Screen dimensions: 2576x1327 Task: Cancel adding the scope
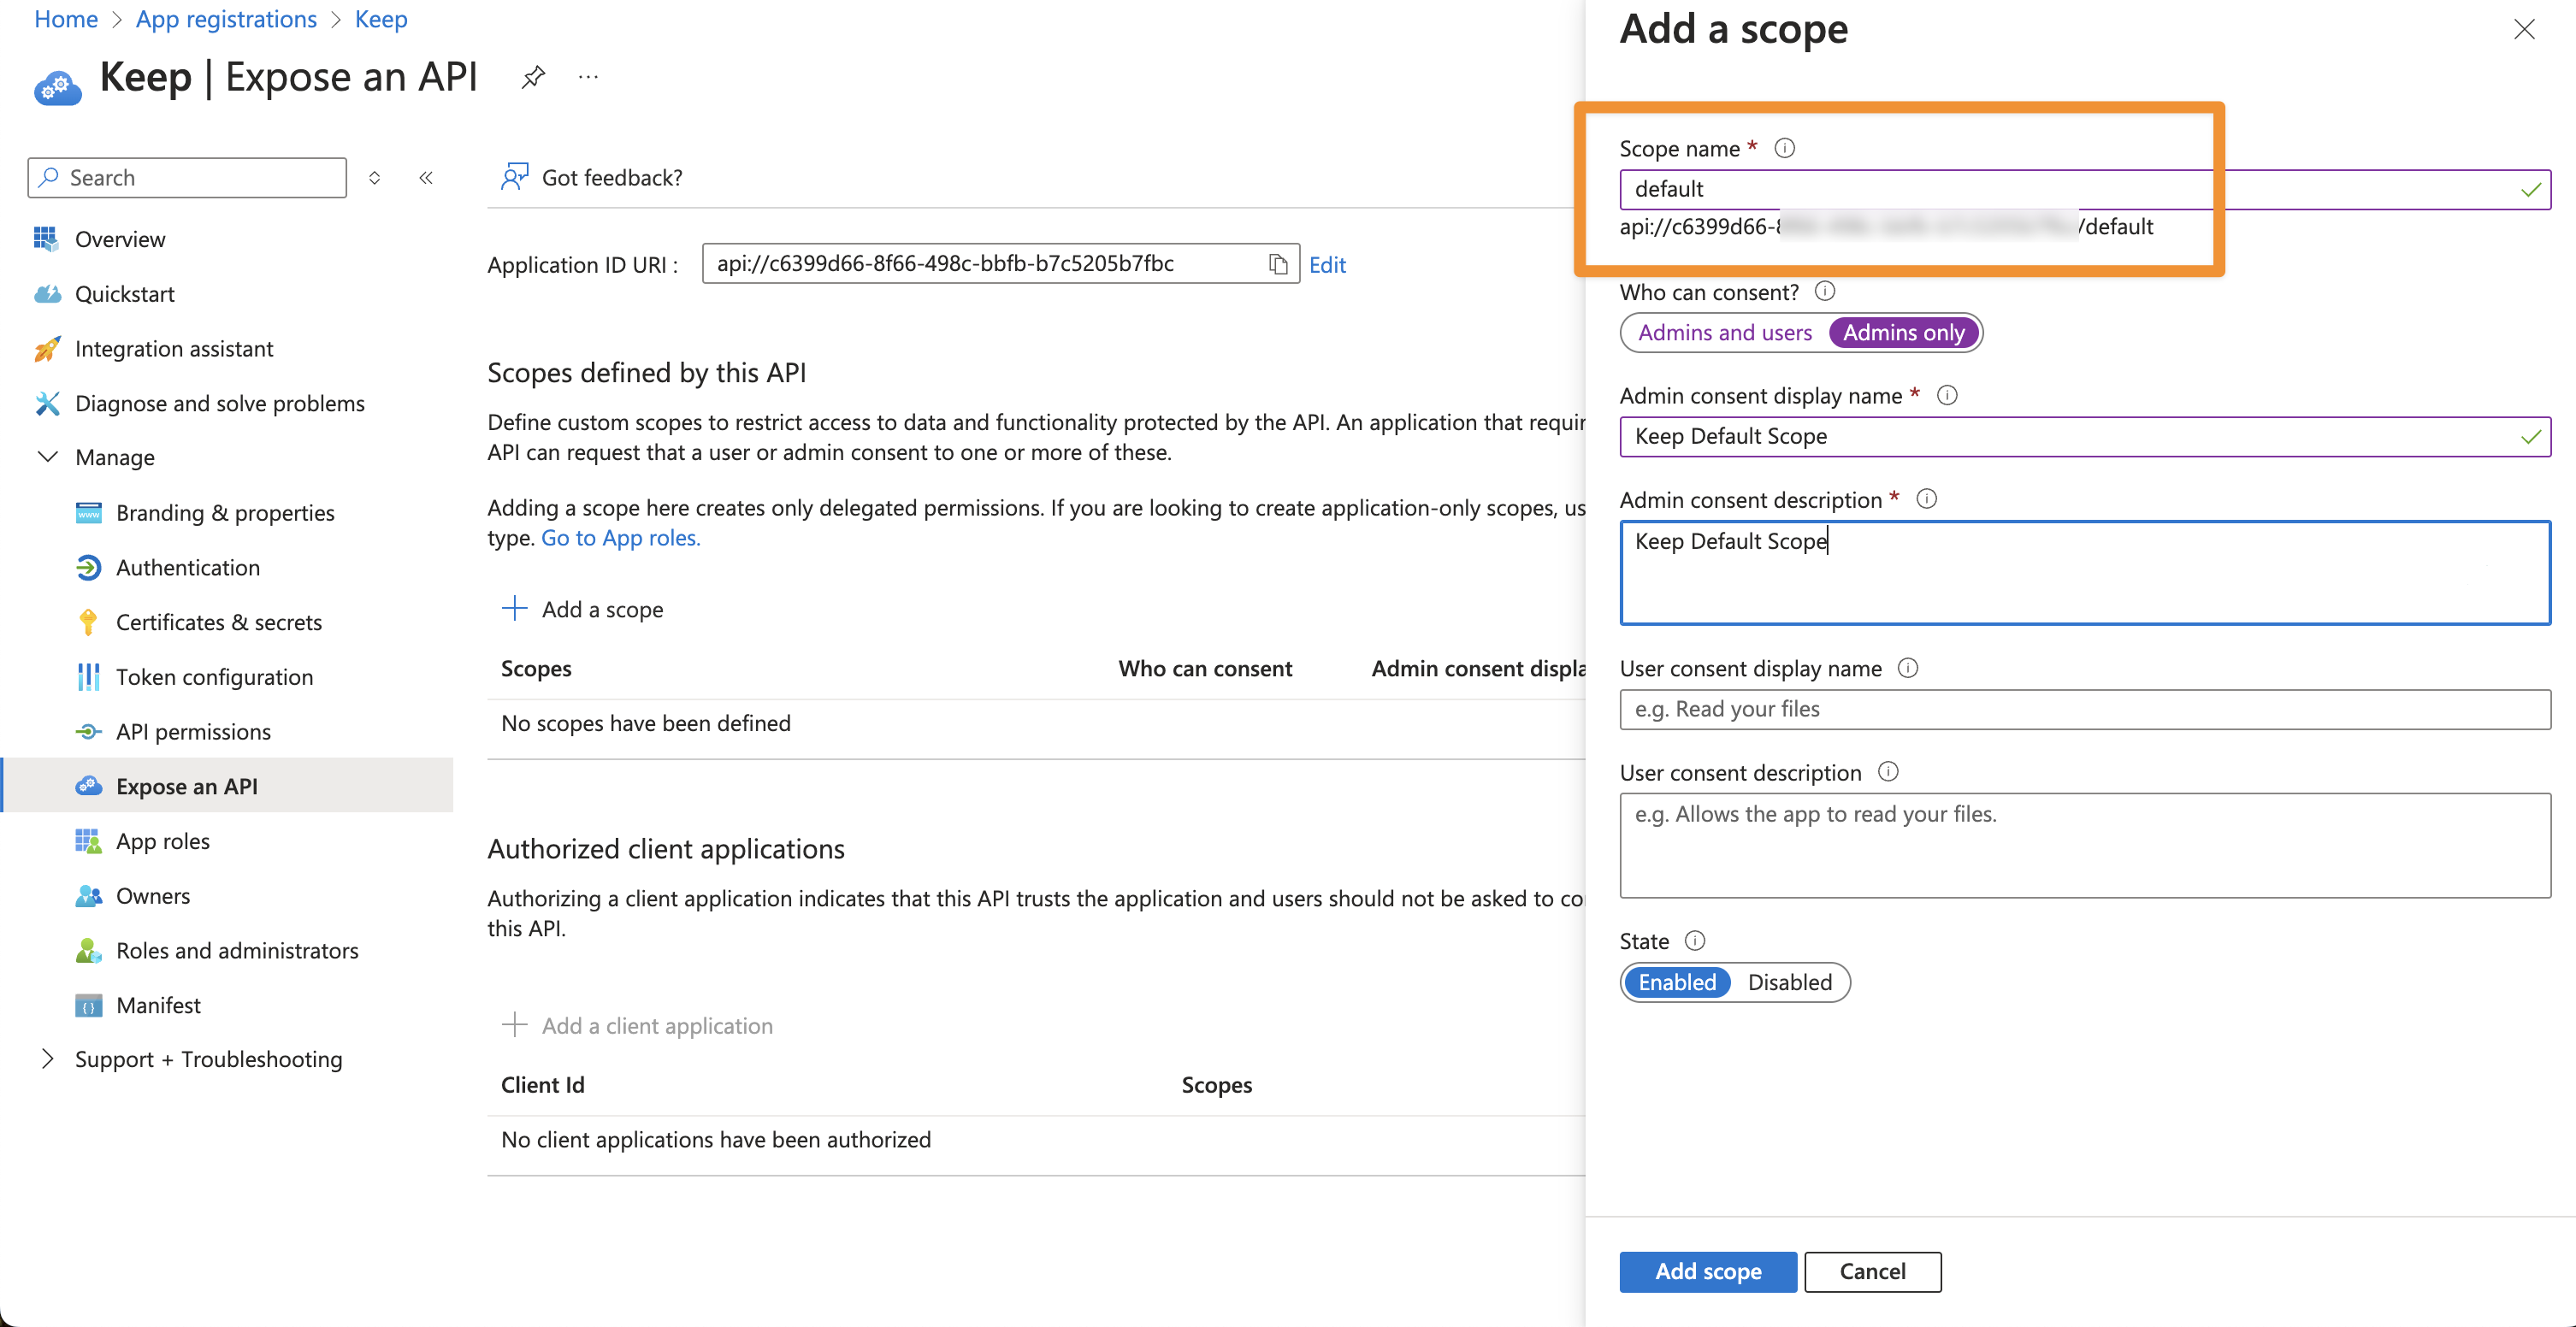(x=1872, y=1271)
